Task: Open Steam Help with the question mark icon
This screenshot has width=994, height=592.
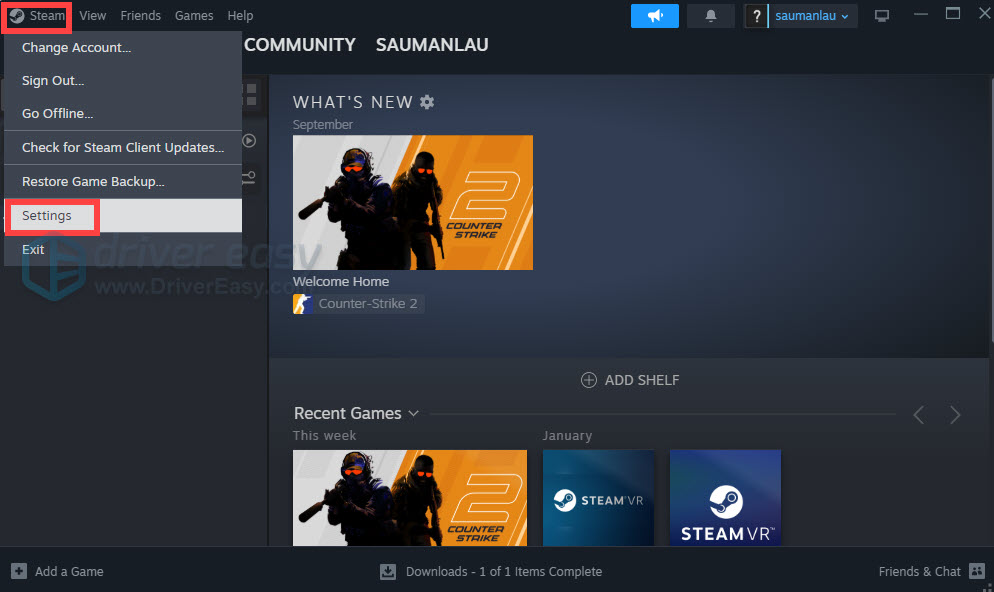Action: [756, 15]
